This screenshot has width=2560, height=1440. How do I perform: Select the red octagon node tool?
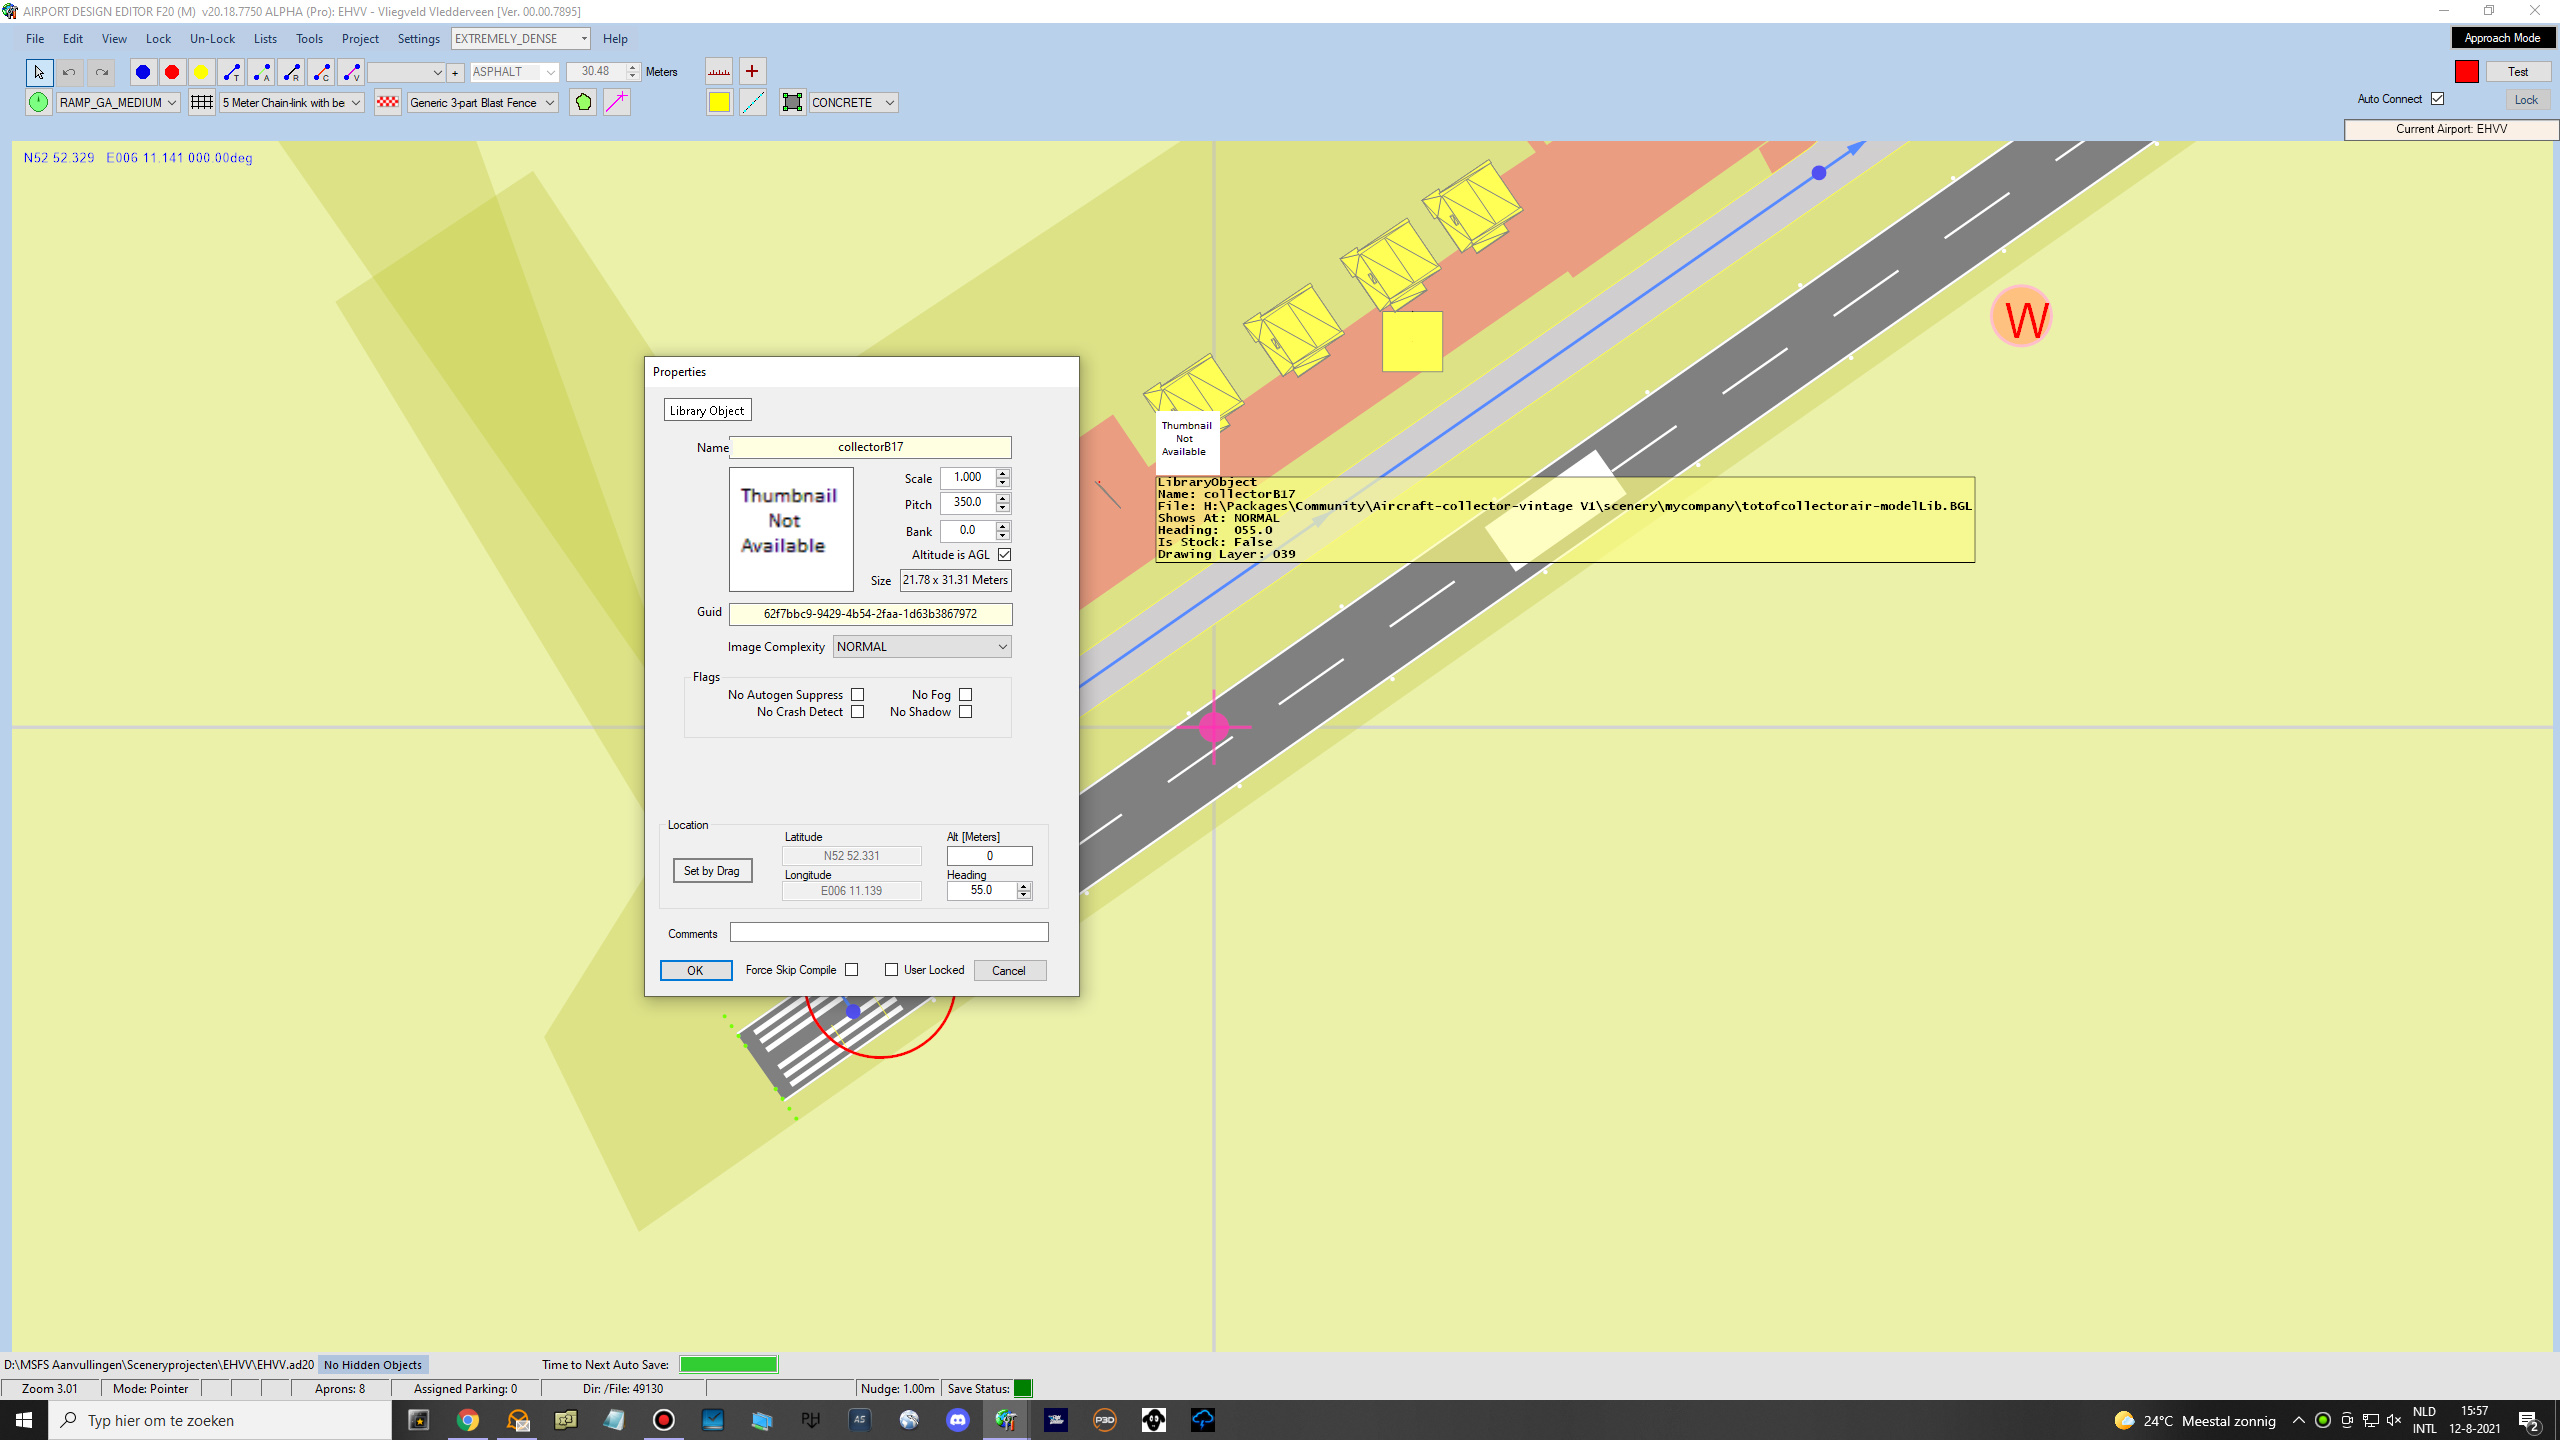point(172,72)
